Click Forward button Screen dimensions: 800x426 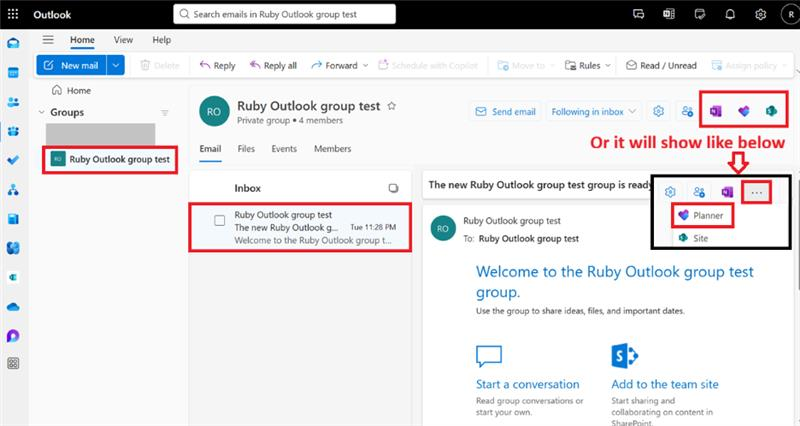tap(335, 66)
